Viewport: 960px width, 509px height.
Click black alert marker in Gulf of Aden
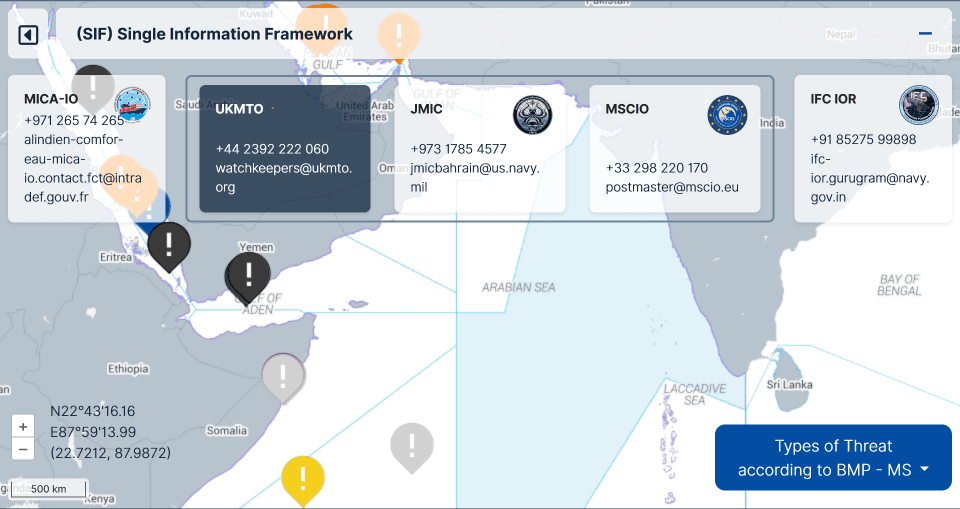(x=248, y=273)
